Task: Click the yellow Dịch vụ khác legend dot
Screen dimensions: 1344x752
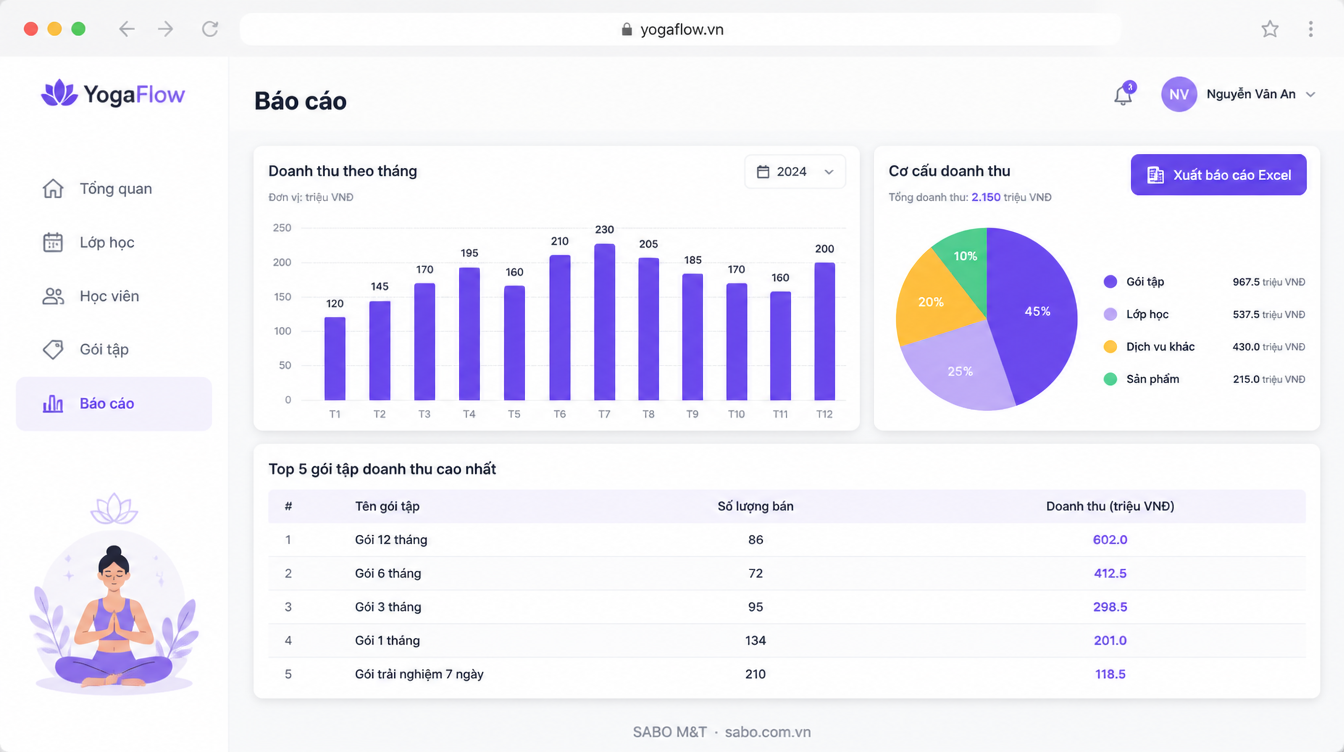Action: pyautogui.click(x=1110, y=347)
